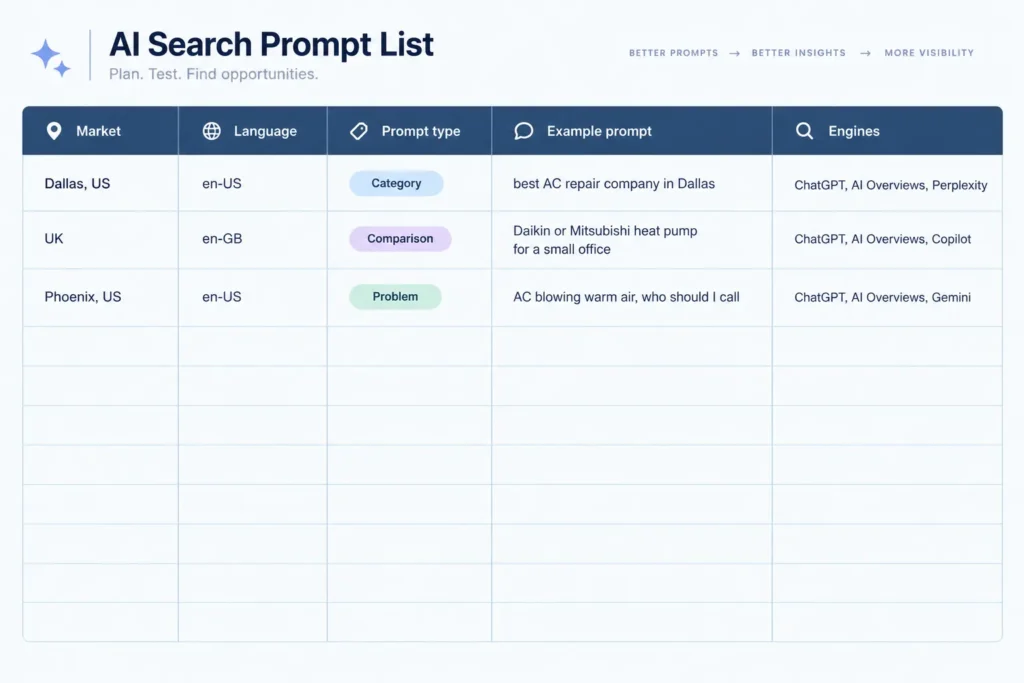Click the Example prompt column header label
1024x683 pixels.
click(x=600, y=131)
